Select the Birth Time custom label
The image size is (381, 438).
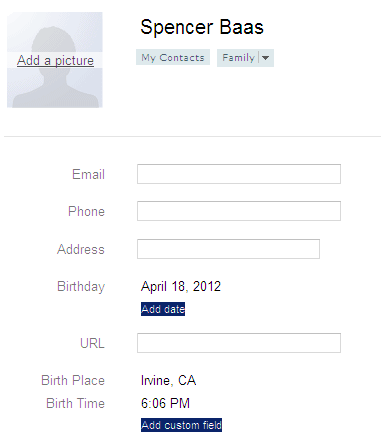click(x=75, y=403)
